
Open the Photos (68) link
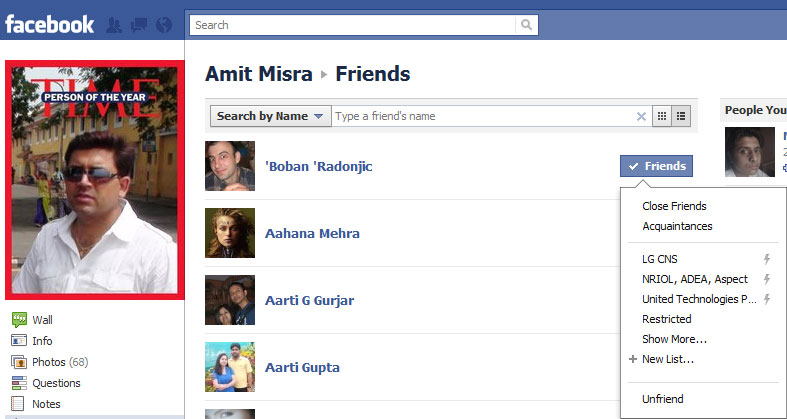pos(60,362)
